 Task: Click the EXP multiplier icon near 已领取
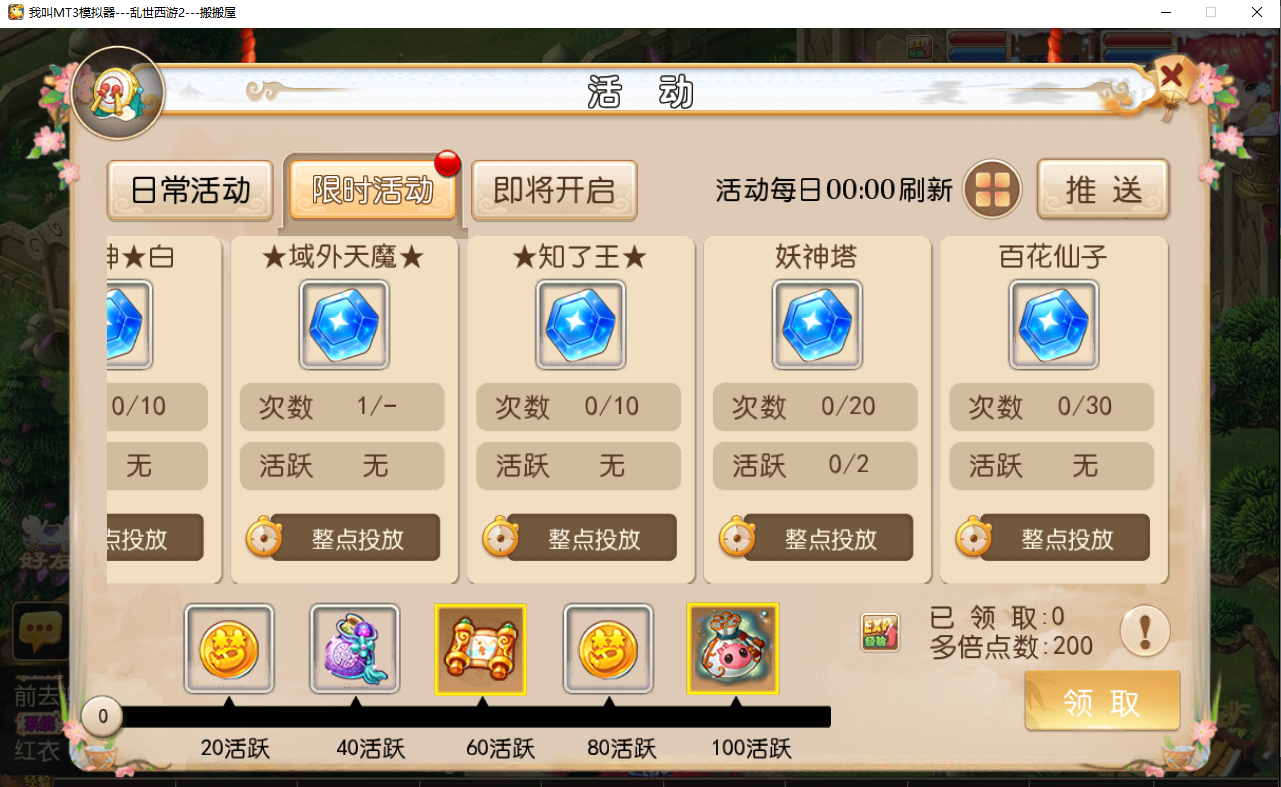(880, 632)
